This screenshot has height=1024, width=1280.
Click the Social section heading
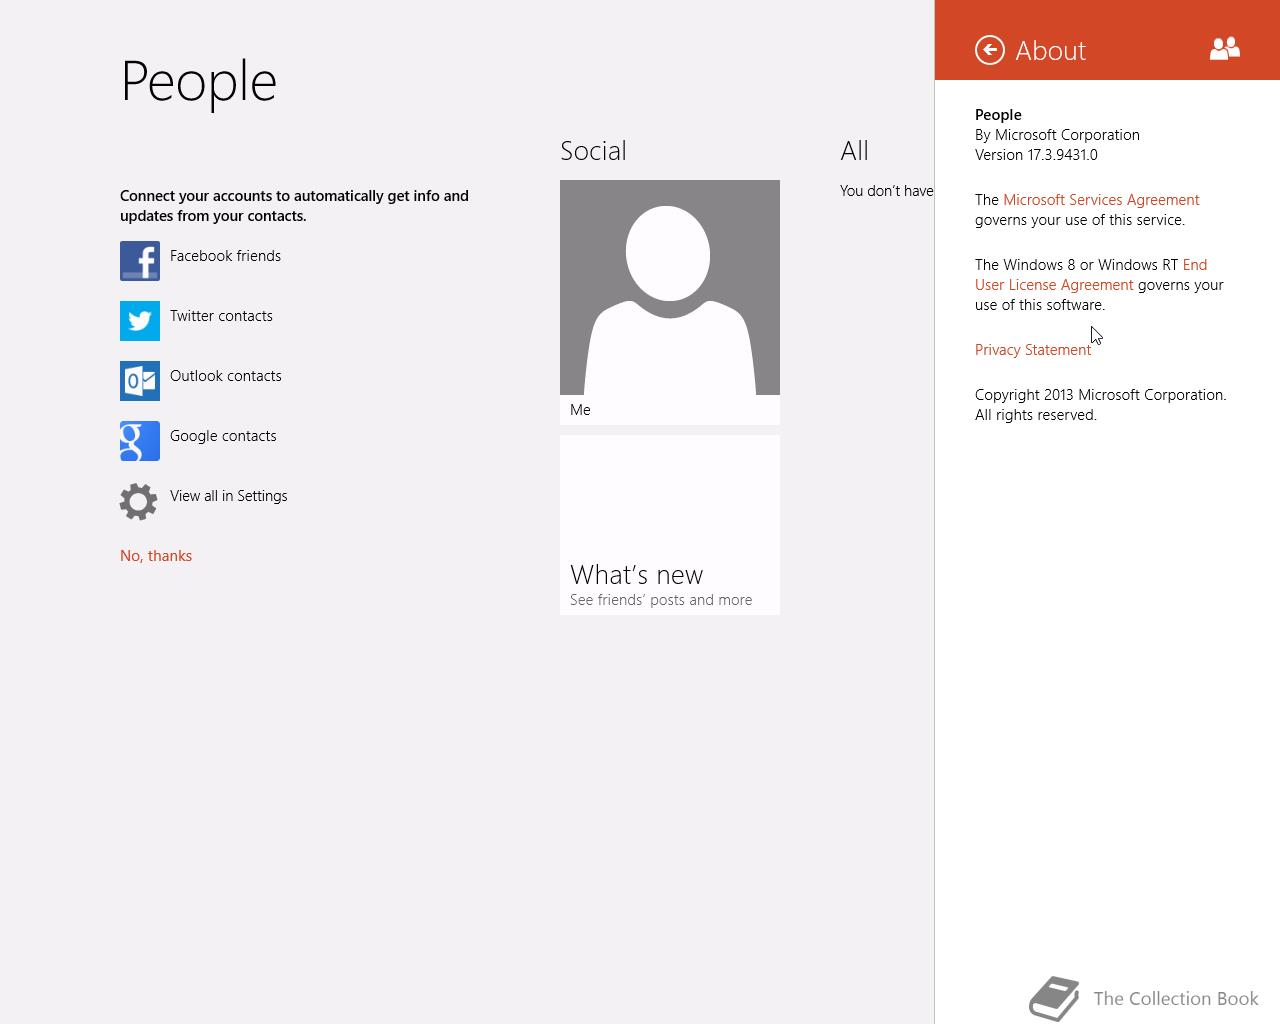(593, 151)
